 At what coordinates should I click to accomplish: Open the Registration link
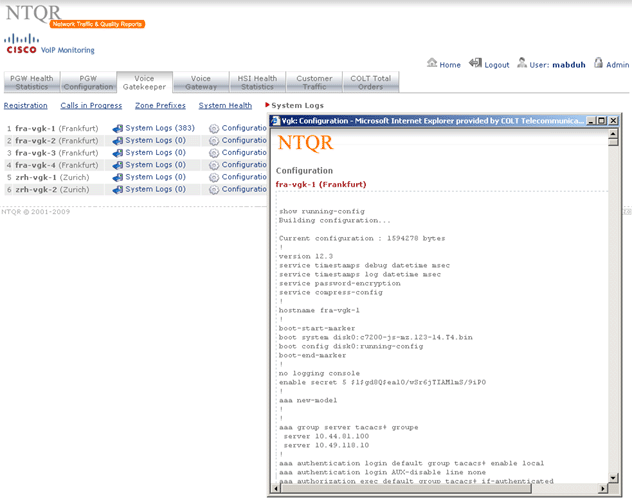coord(25,105)
